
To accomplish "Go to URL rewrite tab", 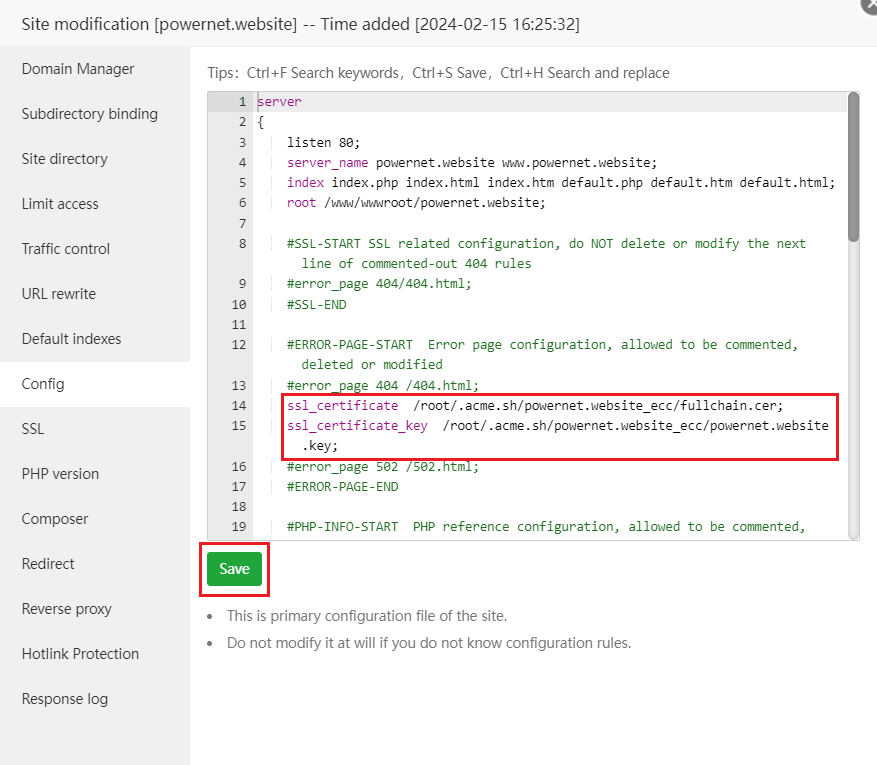I will [x=59, y=294].
